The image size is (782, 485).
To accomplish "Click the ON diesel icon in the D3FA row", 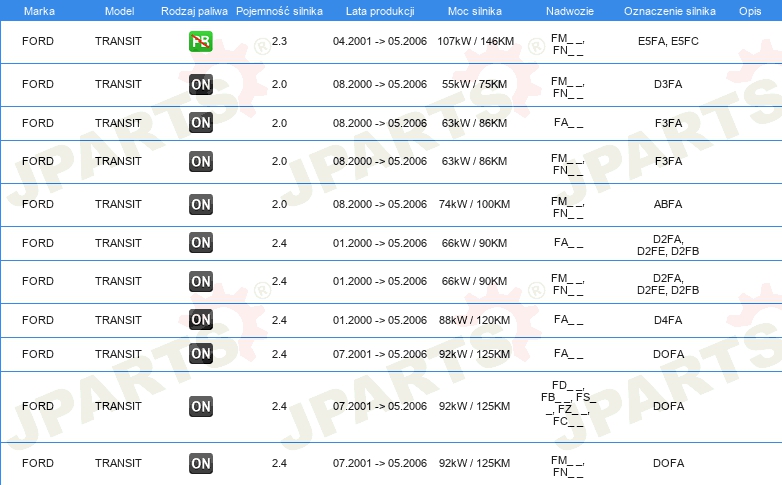I will 201,84.
